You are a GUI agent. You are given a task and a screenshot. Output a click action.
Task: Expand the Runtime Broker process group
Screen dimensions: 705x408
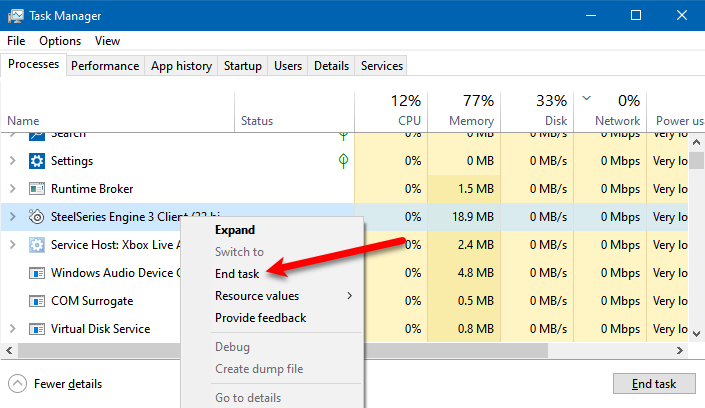tap(12, 189)
